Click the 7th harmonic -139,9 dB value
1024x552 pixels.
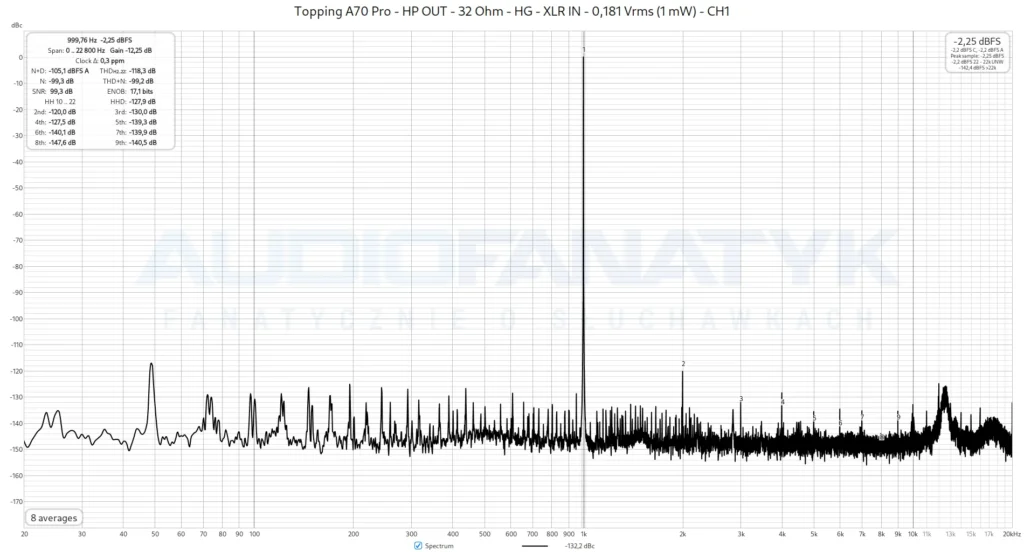[x=143, y=132]
